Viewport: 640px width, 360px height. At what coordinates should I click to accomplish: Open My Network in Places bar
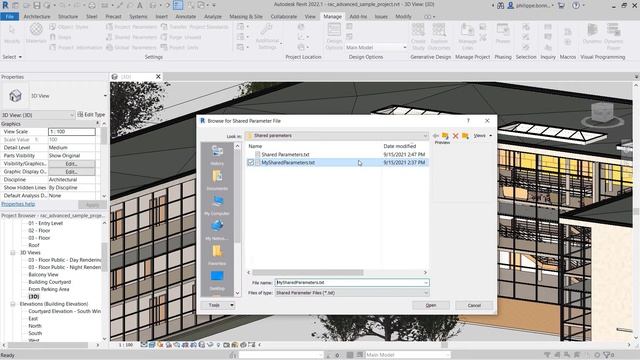[217, 230]
